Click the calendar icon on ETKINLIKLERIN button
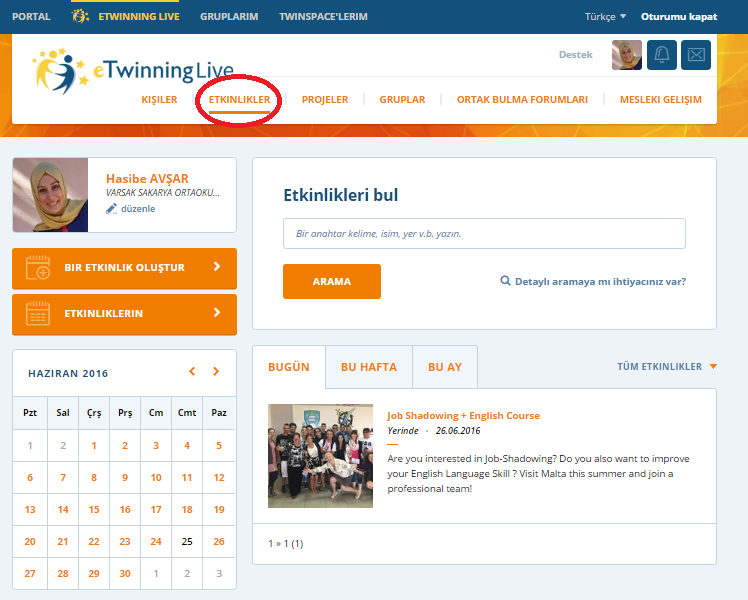 pos(38,313)
